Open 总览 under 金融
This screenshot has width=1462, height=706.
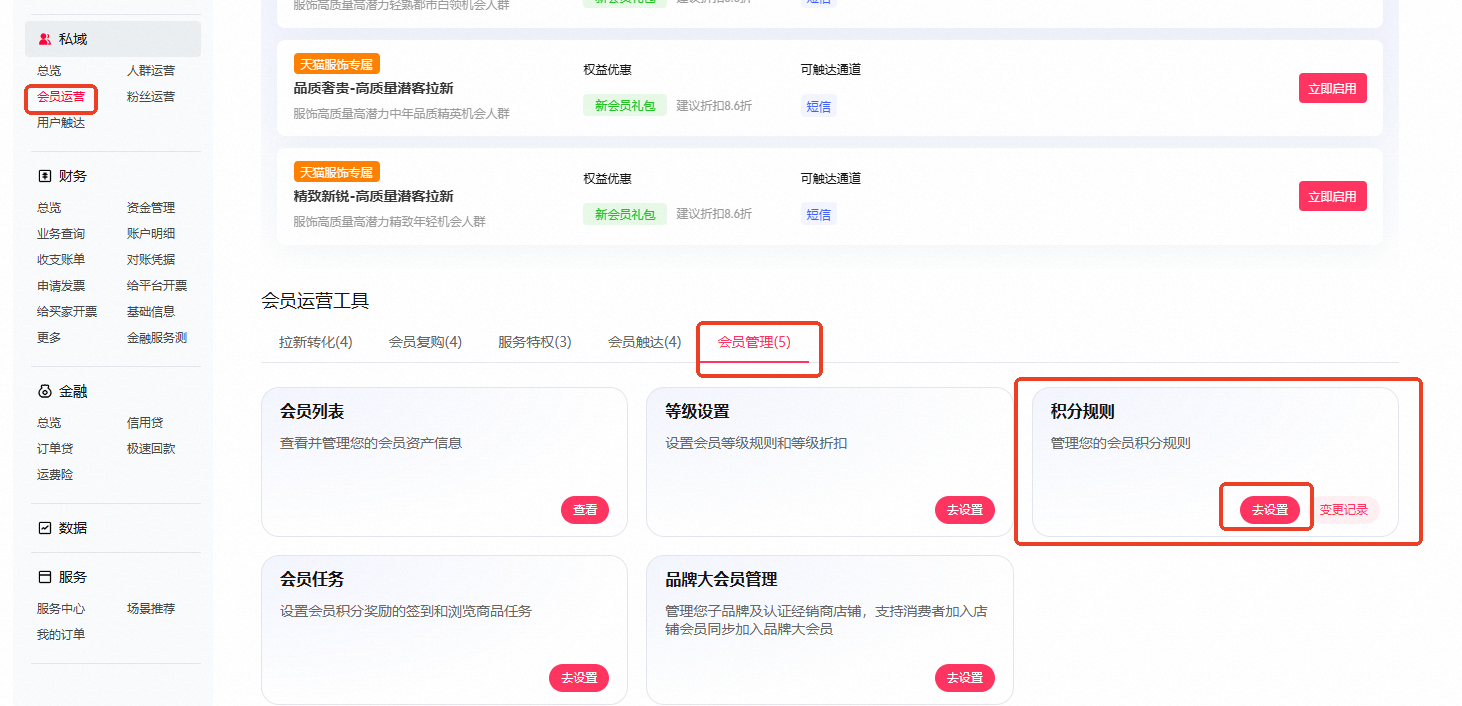[49, 423]
